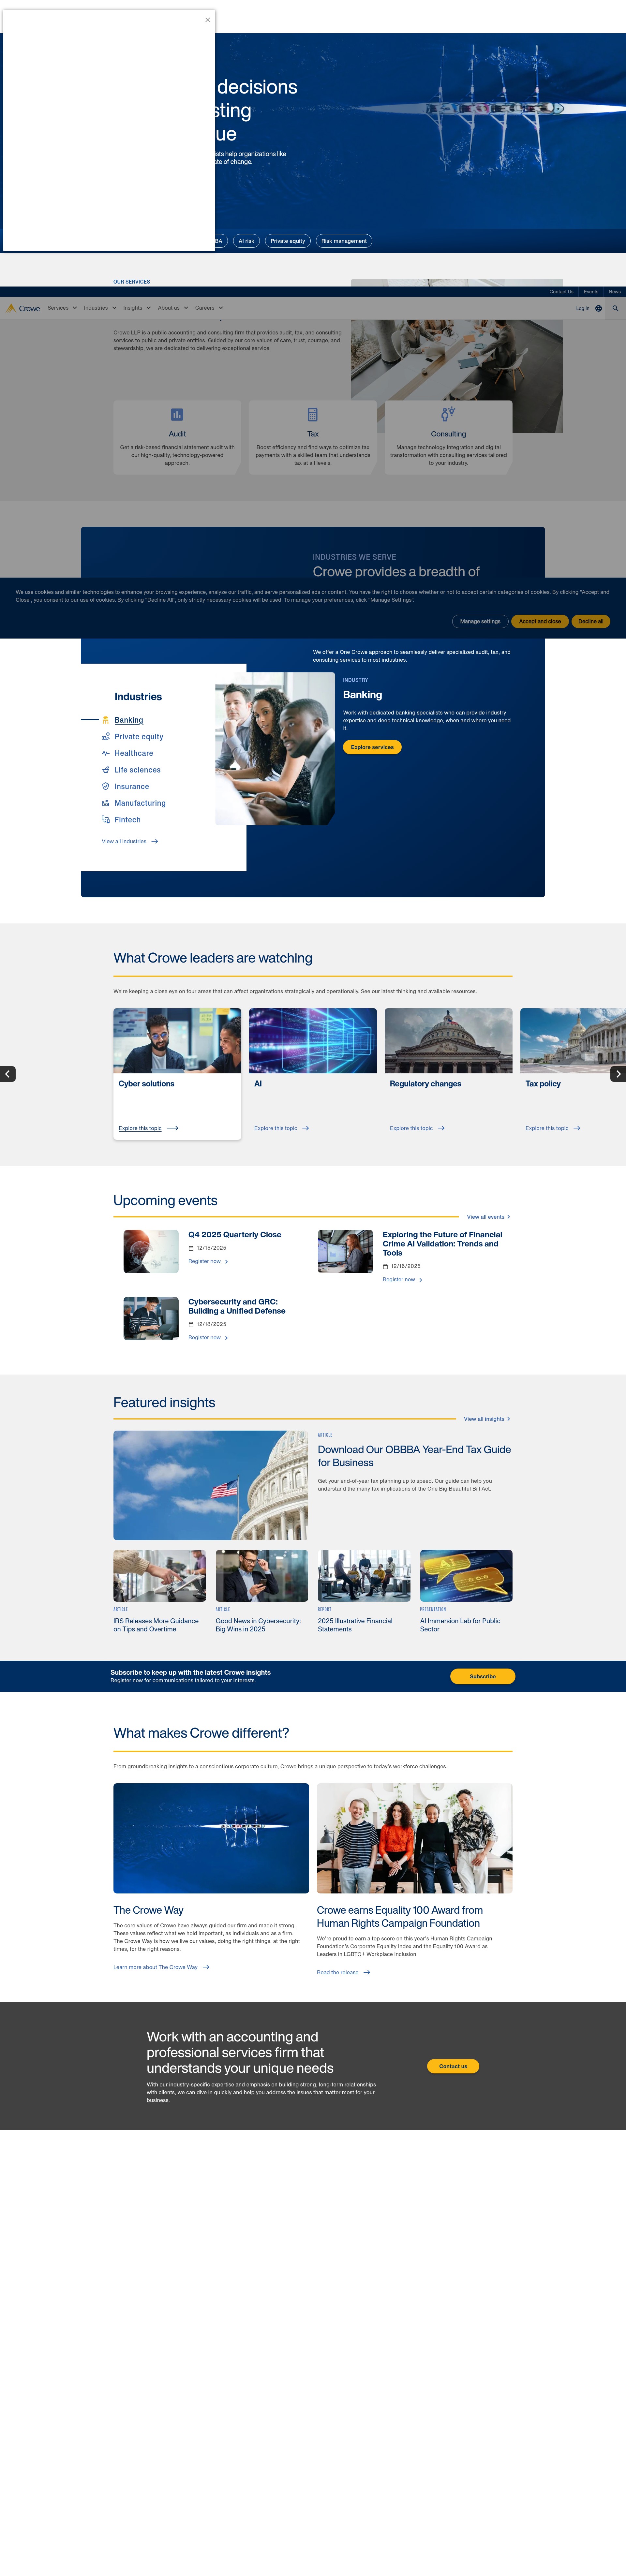Viewport: 626px width, 2576px height.
Task: Click the Subscribe button
Action: pos(483,1676)
